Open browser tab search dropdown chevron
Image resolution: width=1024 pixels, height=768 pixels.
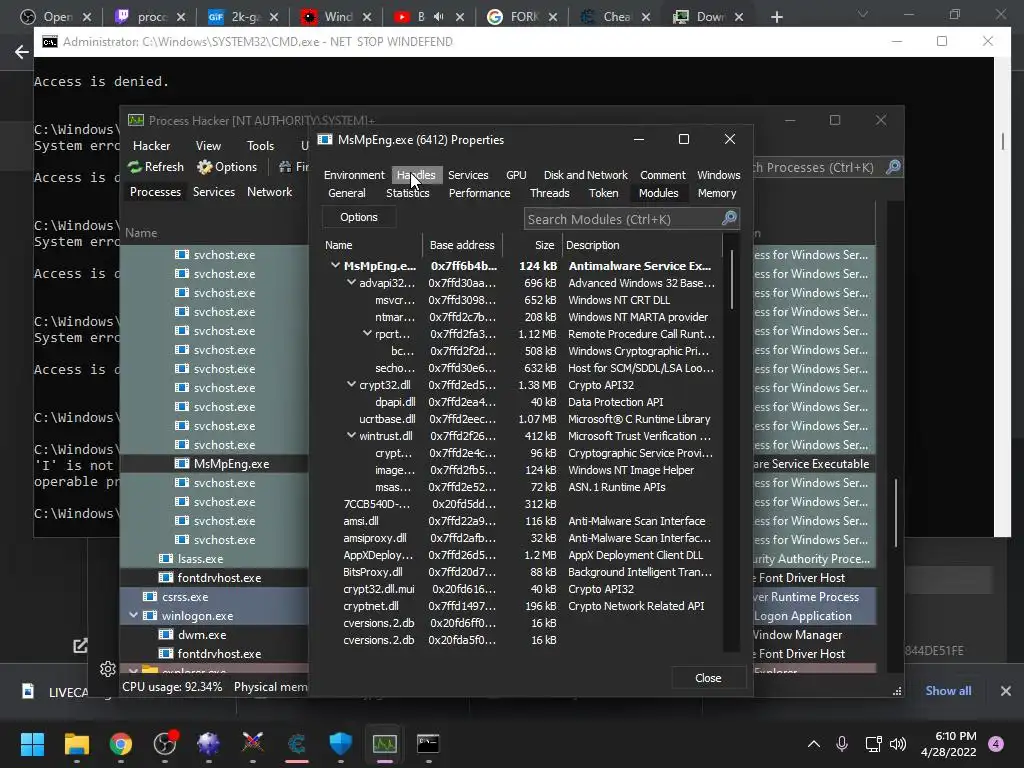click(863, 14)
